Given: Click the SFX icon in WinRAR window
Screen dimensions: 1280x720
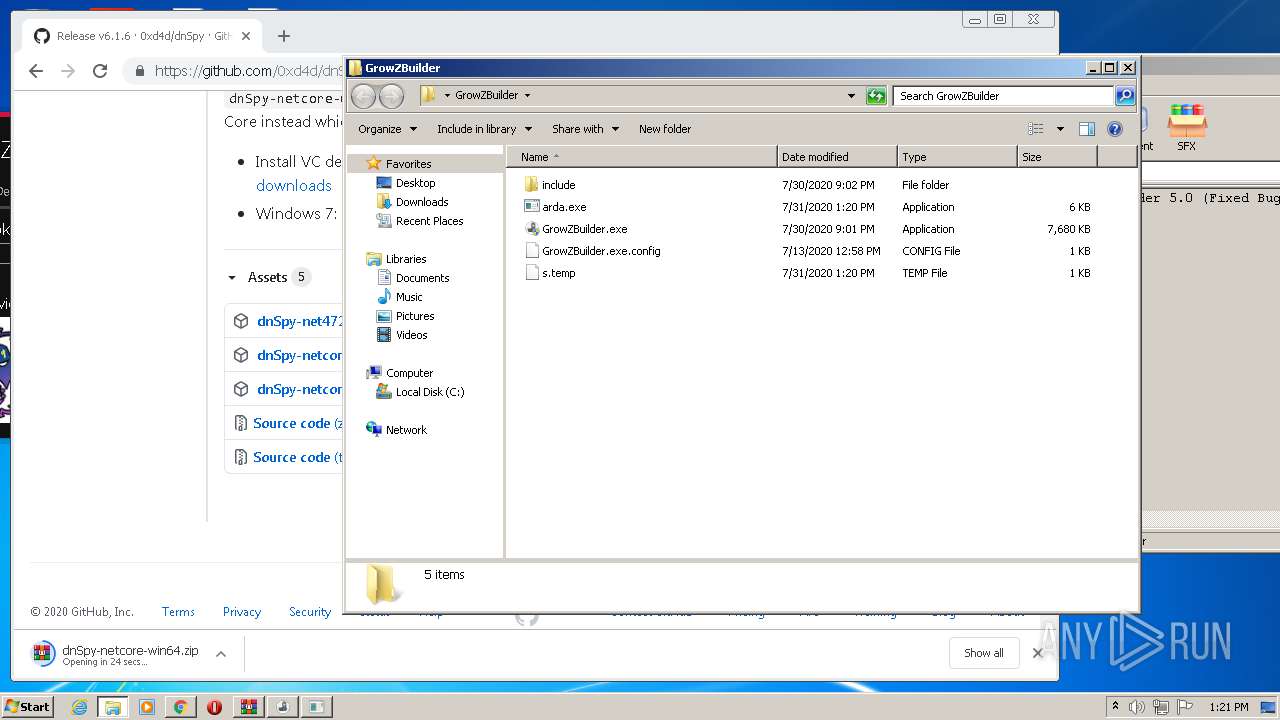Looking at the screenshot, I should click(x=1187, y=127).
